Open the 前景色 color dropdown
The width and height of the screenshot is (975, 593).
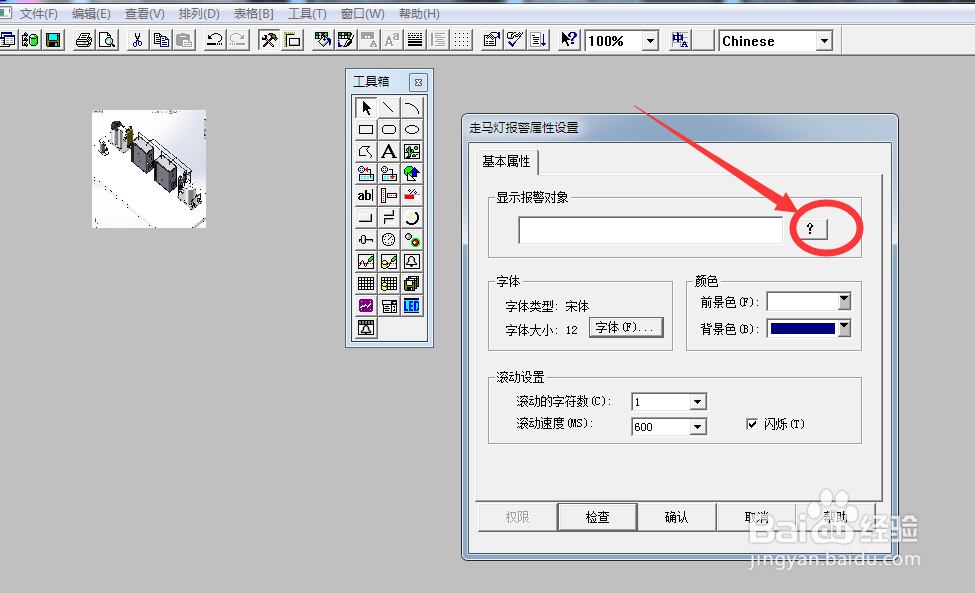844,301
